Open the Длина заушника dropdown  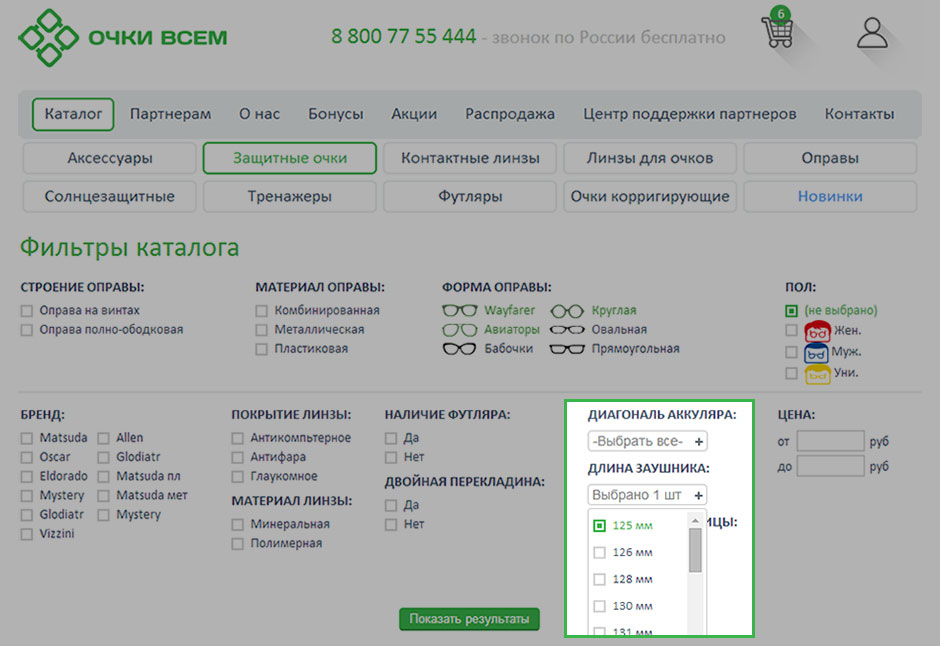pos(647,495)
